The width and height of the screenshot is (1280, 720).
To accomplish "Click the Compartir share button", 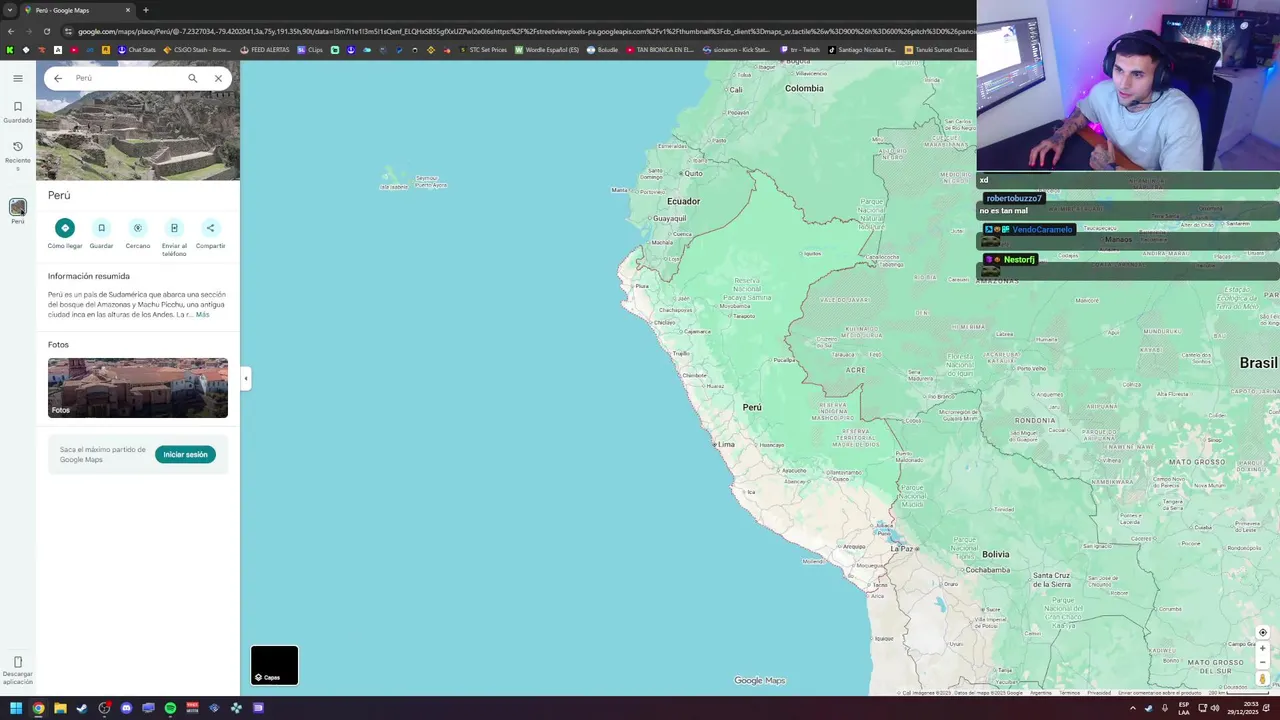I will [x=210, y=233].
